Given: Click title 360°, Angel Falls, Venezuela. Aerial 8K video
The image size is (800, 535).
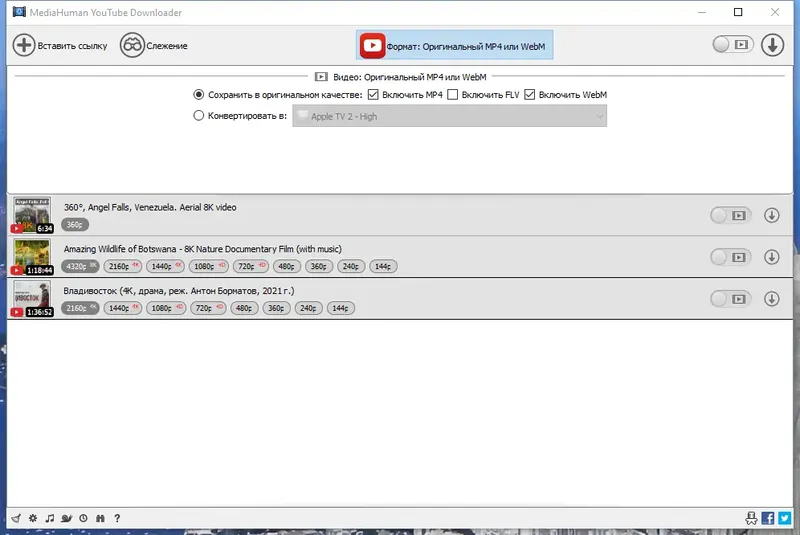Looking at the screenshot, I should [150, 207].
